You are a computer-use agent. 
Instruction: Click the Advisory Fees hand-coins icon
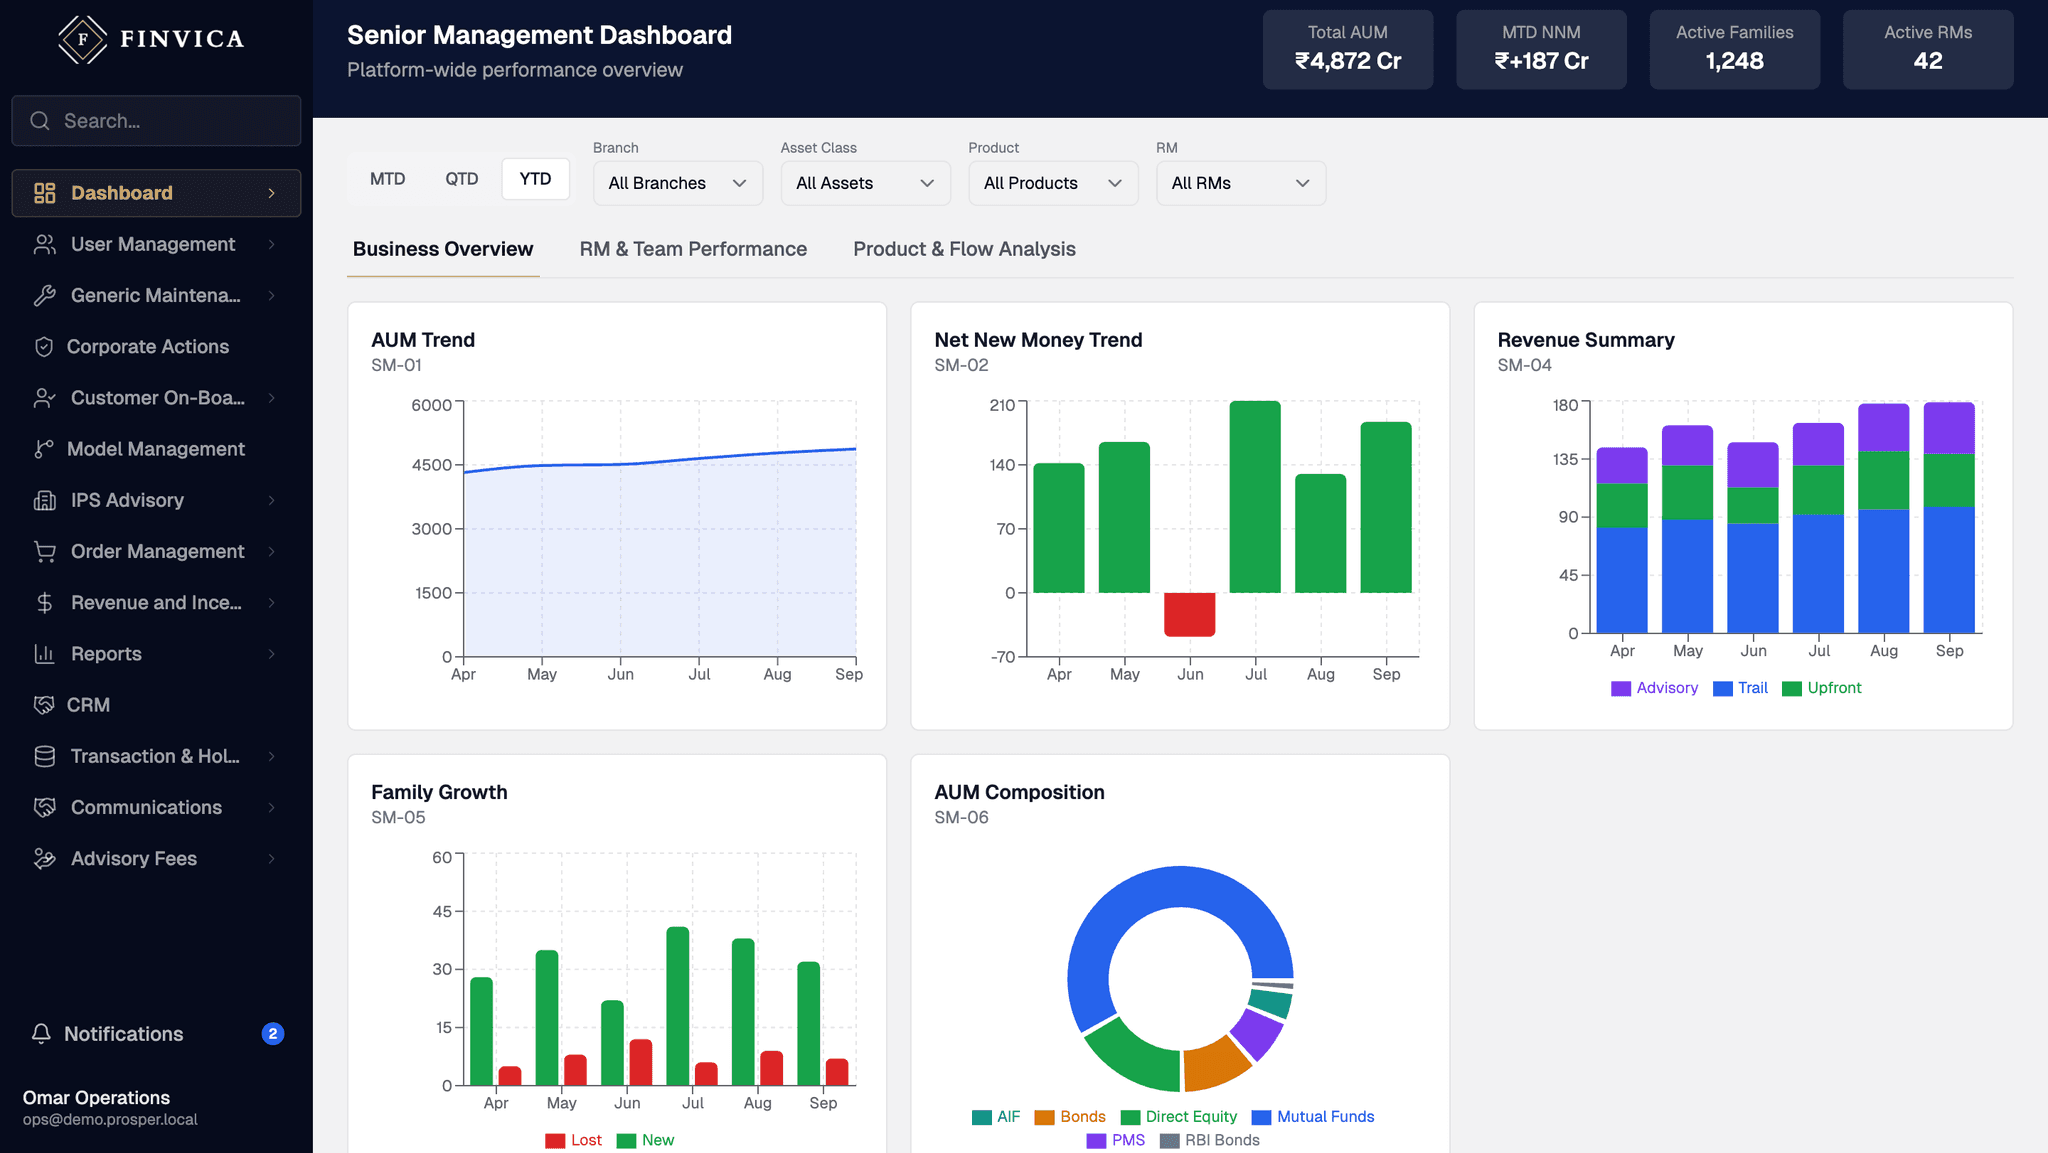45,859
